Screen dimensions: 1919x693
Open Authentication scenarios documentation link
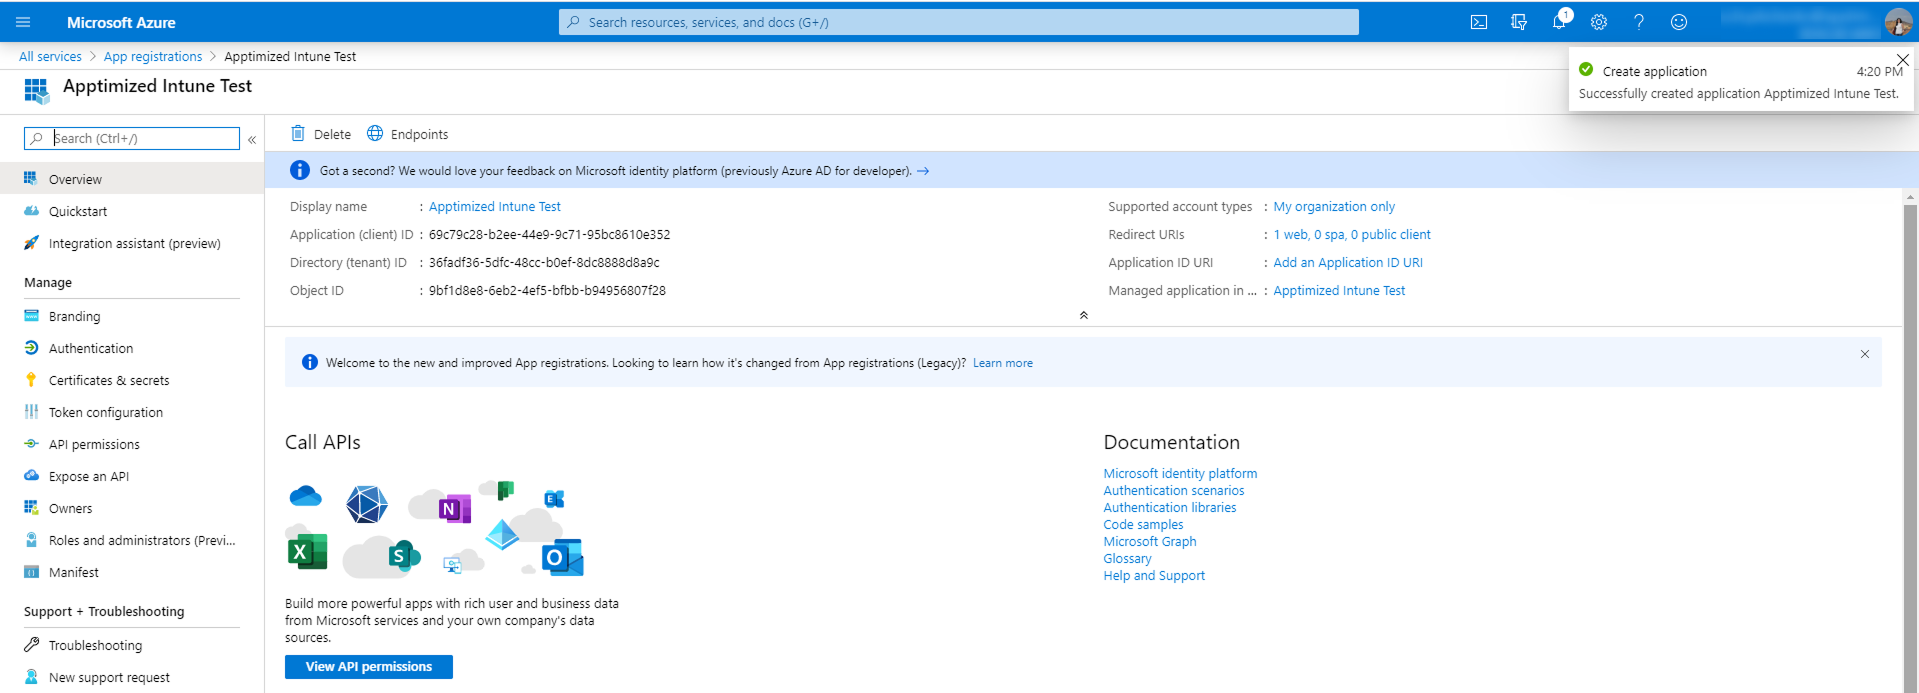1174,490
